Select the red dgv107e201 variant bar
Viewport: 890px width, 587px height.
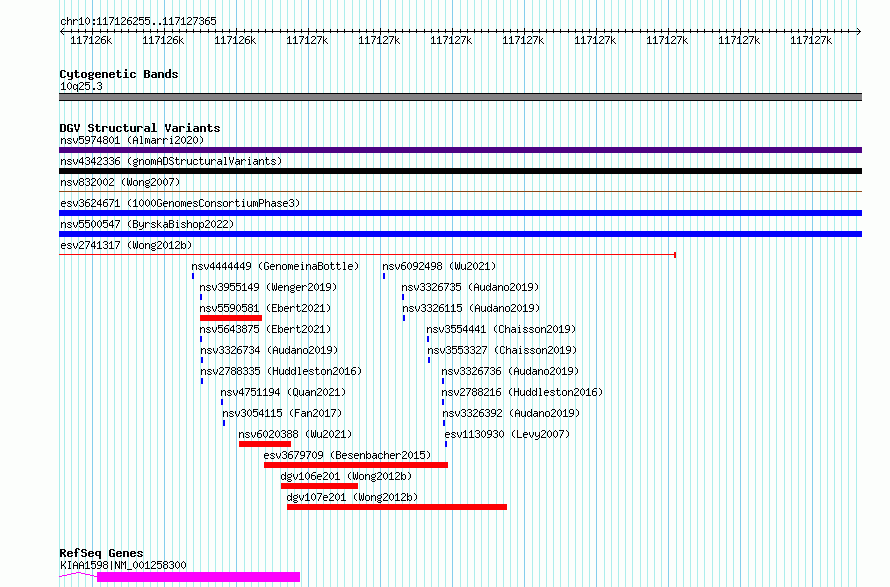tap(397, 507)
